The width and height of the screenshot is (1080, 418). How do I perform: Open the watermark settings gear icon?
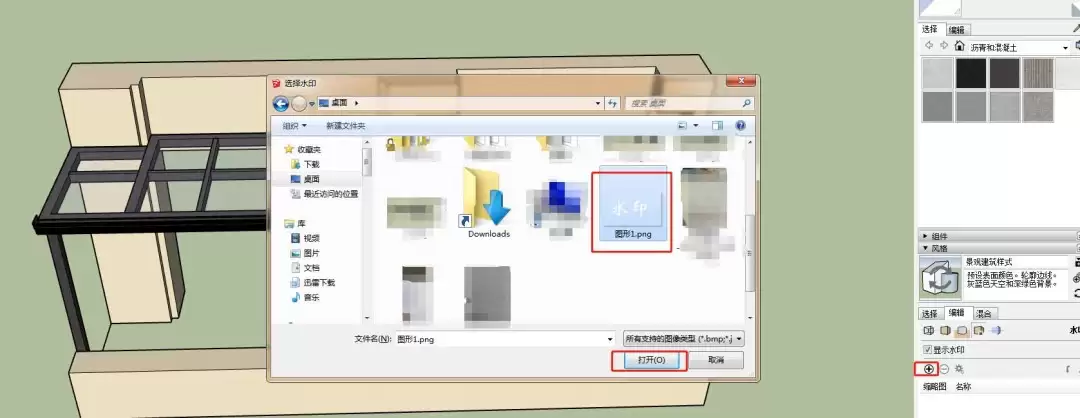coord(959,369)
